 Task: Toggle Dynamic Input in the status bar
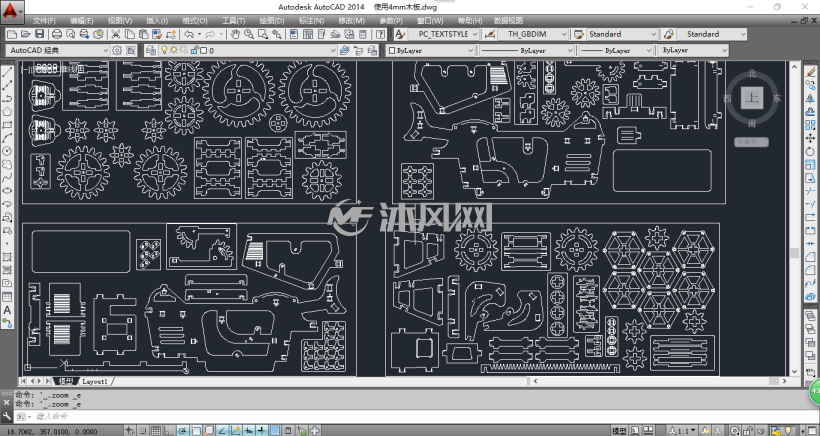pos(249,431)
